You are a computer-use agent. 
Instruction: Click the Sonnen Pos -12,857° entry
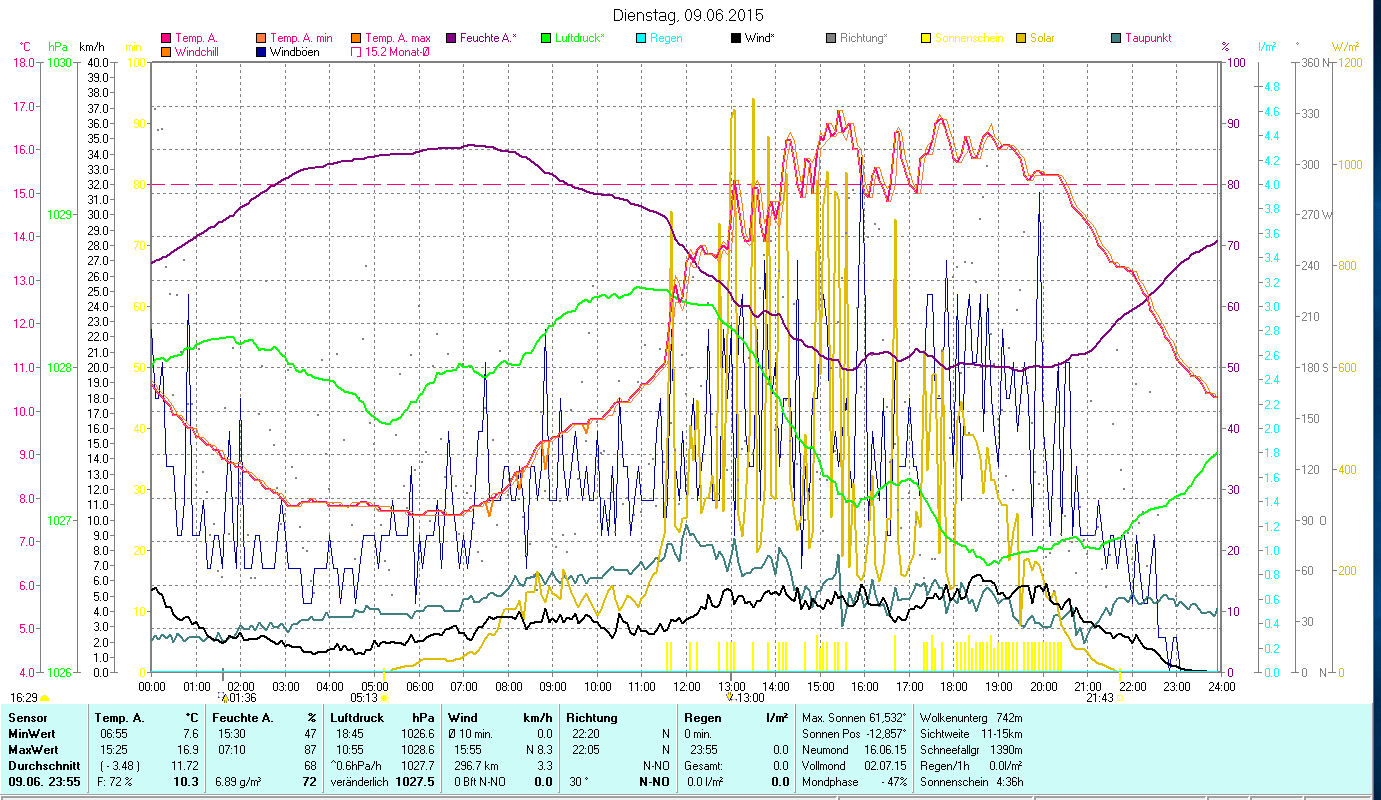856,734
